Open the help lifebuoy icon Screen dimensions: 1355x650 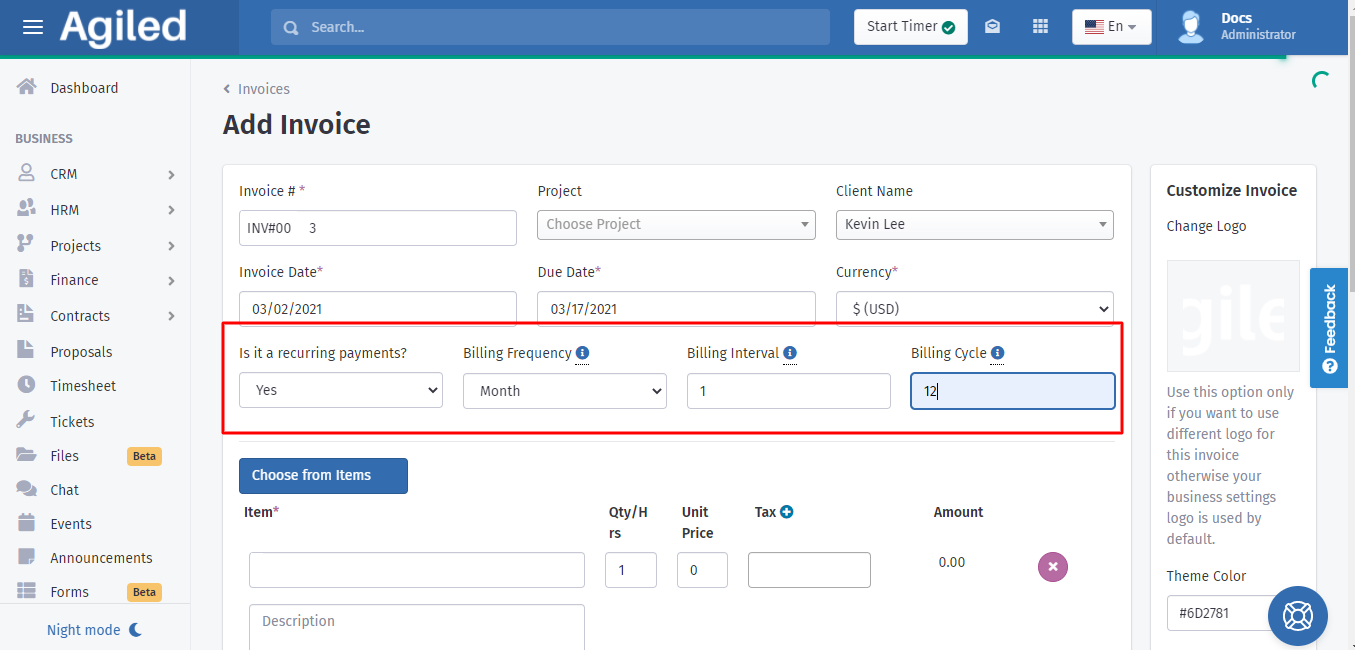tap(1297, 616)
